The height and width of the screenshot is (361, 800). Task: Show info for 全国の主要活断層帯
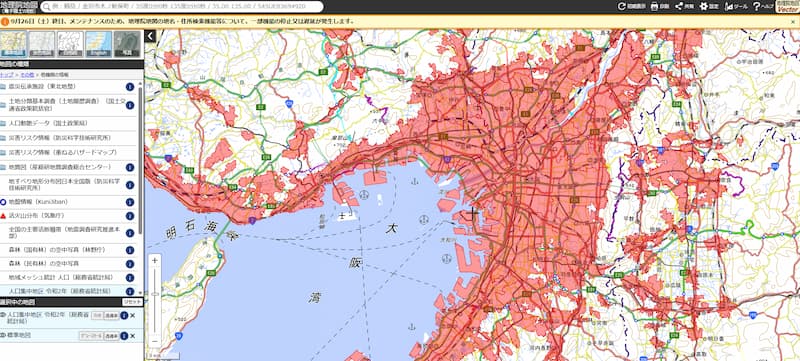pyautogui.click(x=130, y=233)
